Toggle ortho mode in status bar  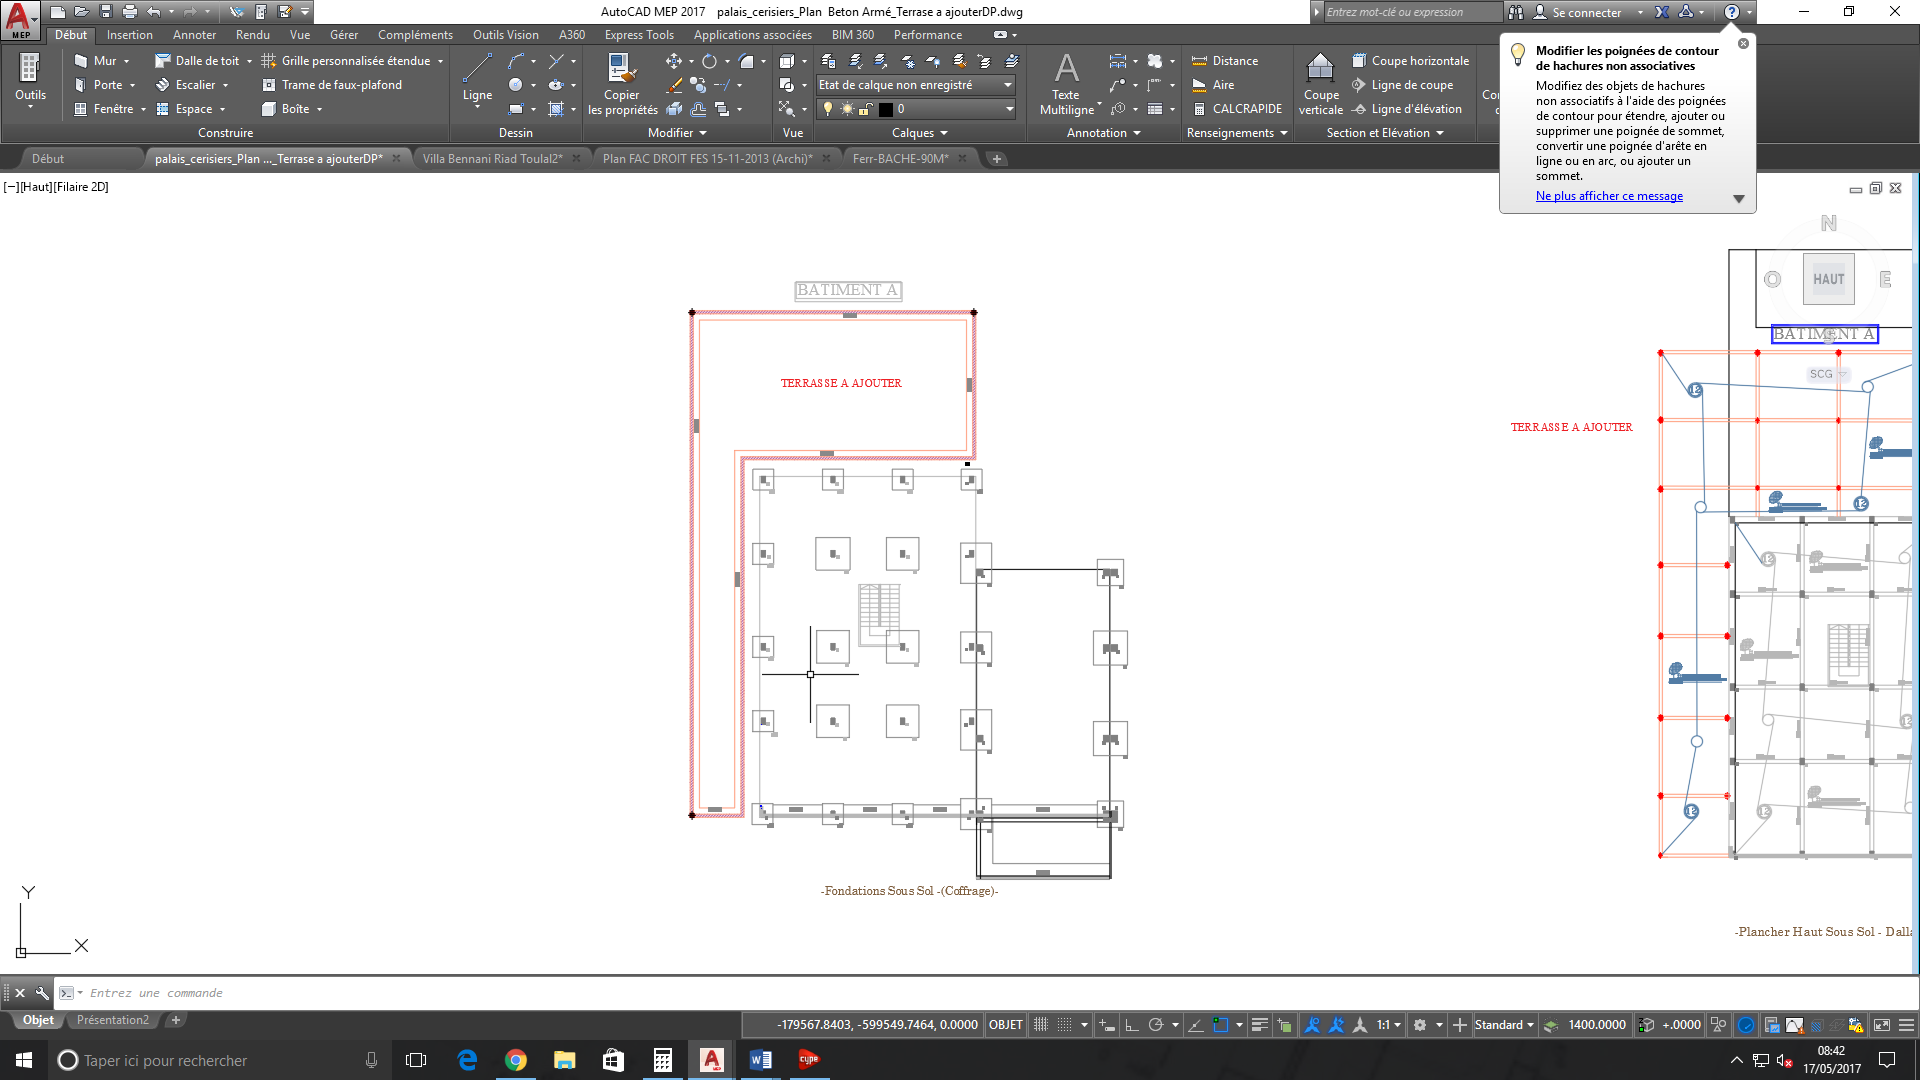tap(1132, 1025)
